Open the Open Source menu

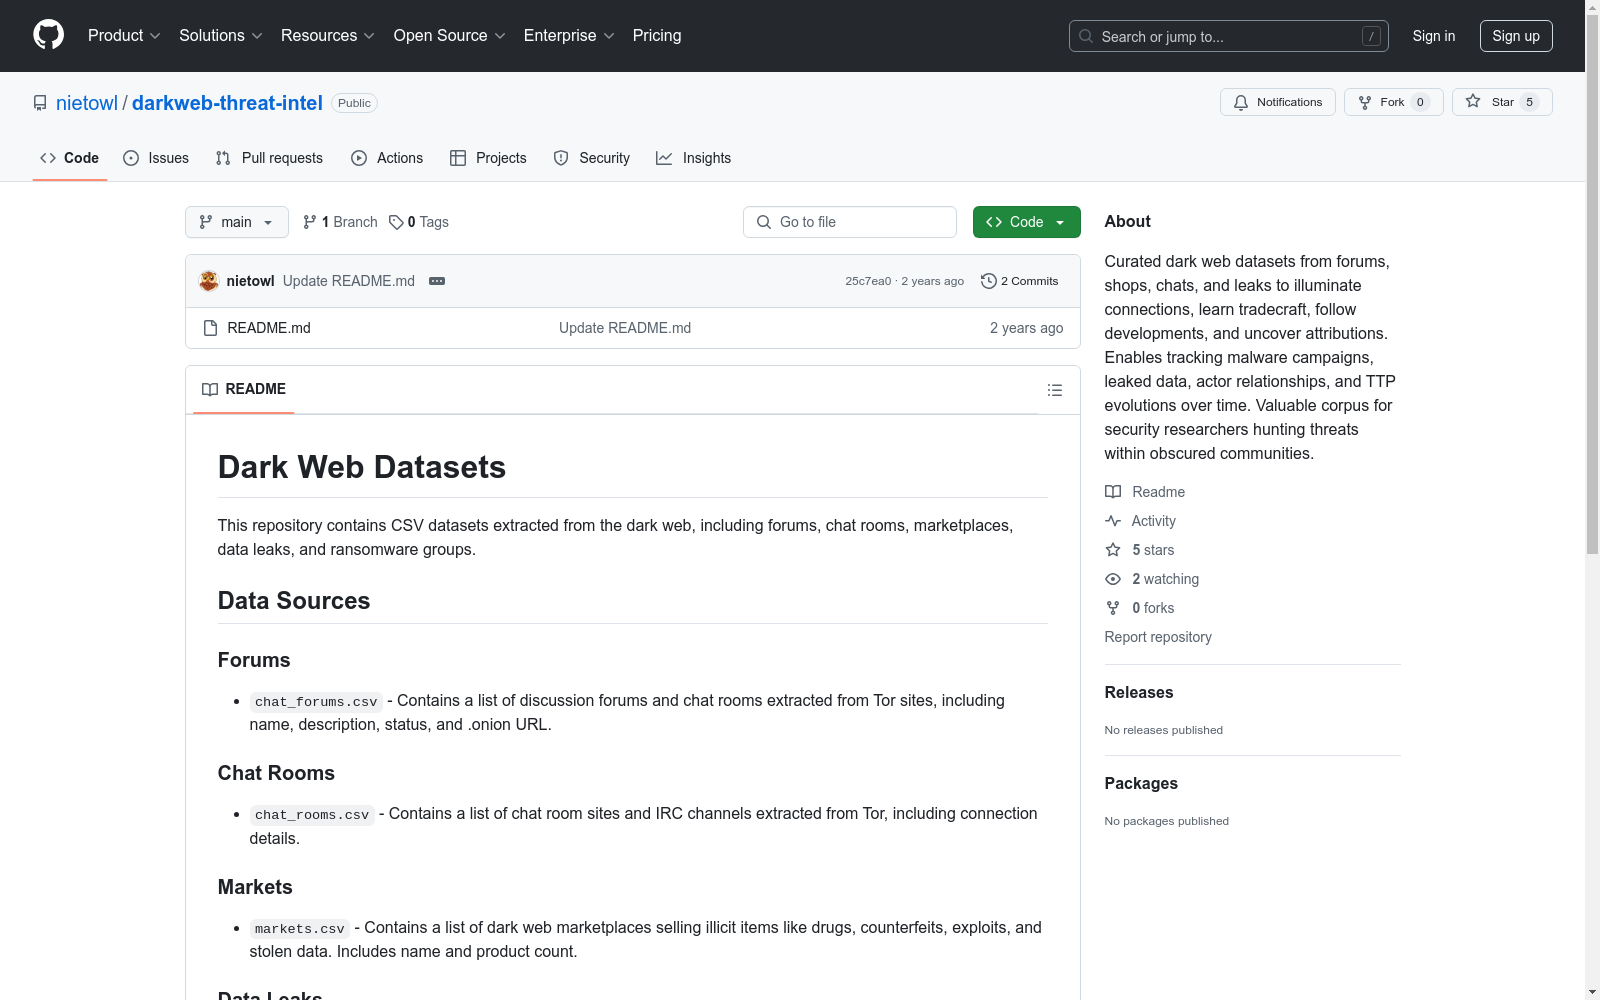pos(450,36)
